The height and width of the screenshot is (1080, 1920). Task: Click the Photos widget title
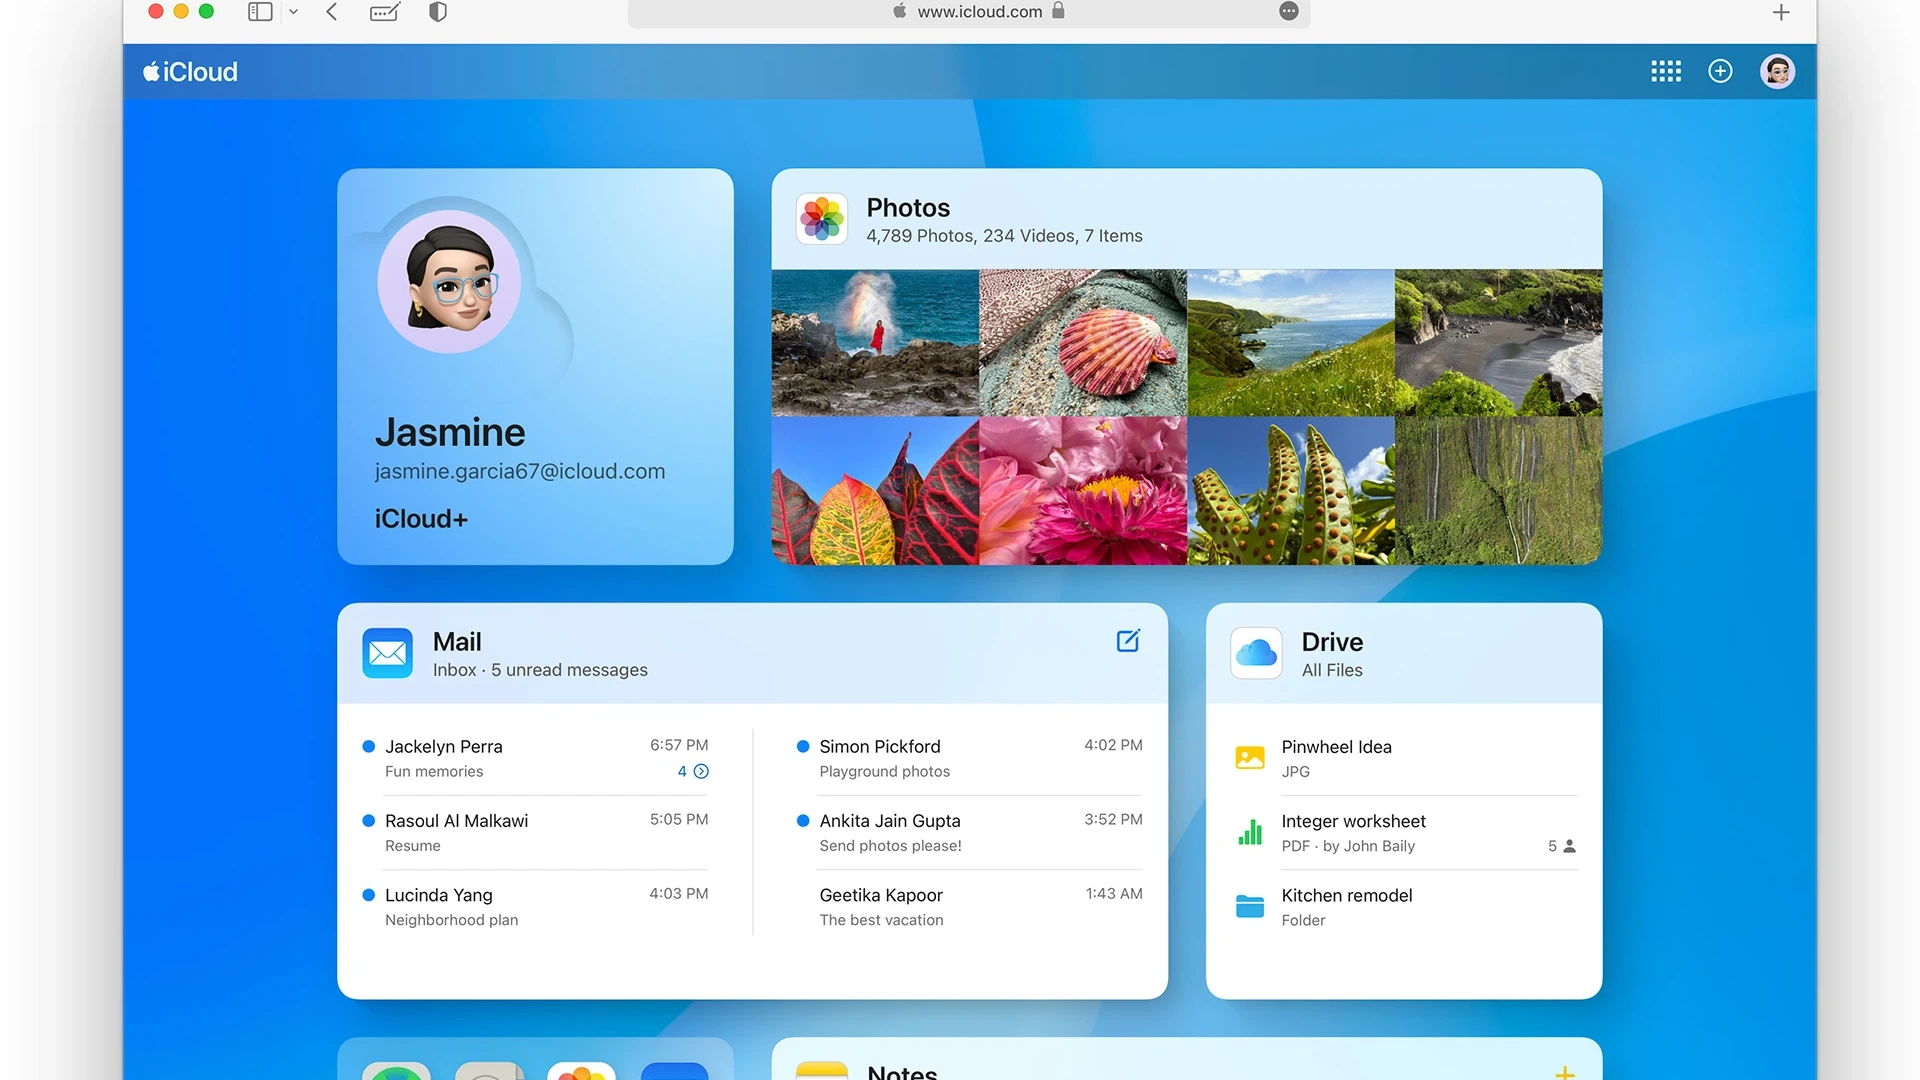908,207
